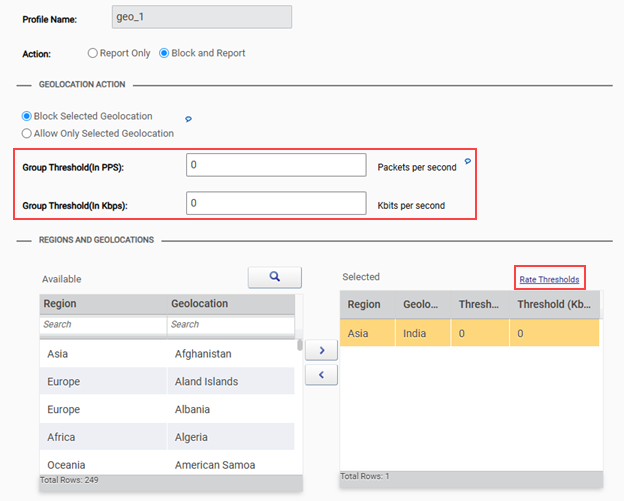Select the Block and Report action

(165, 53)
